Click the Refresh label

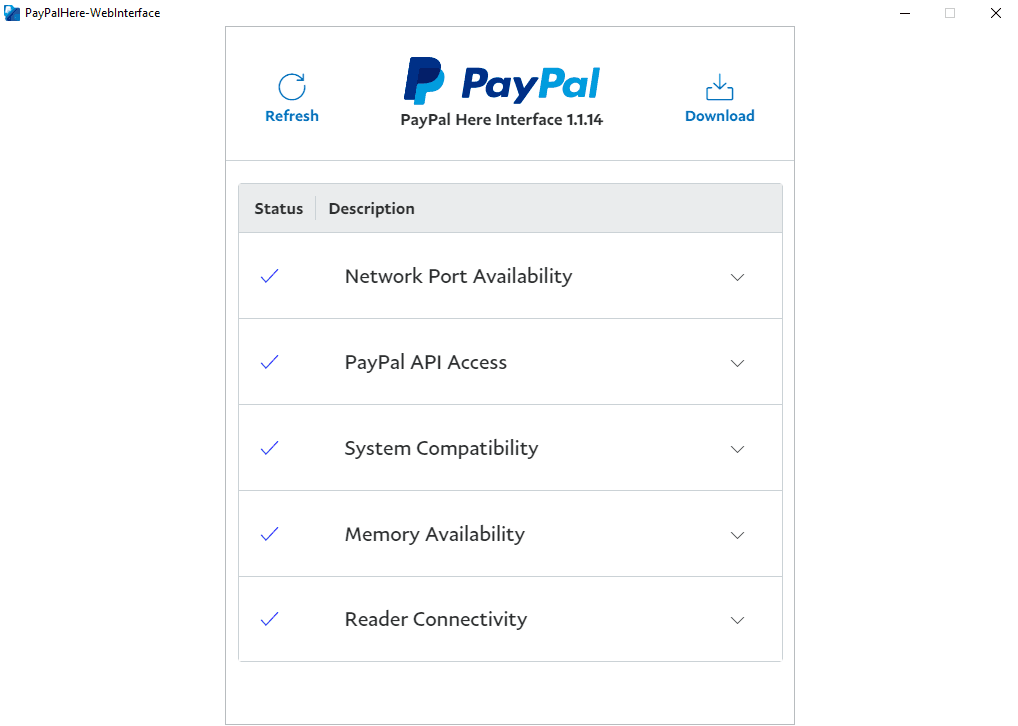(291, 116)
